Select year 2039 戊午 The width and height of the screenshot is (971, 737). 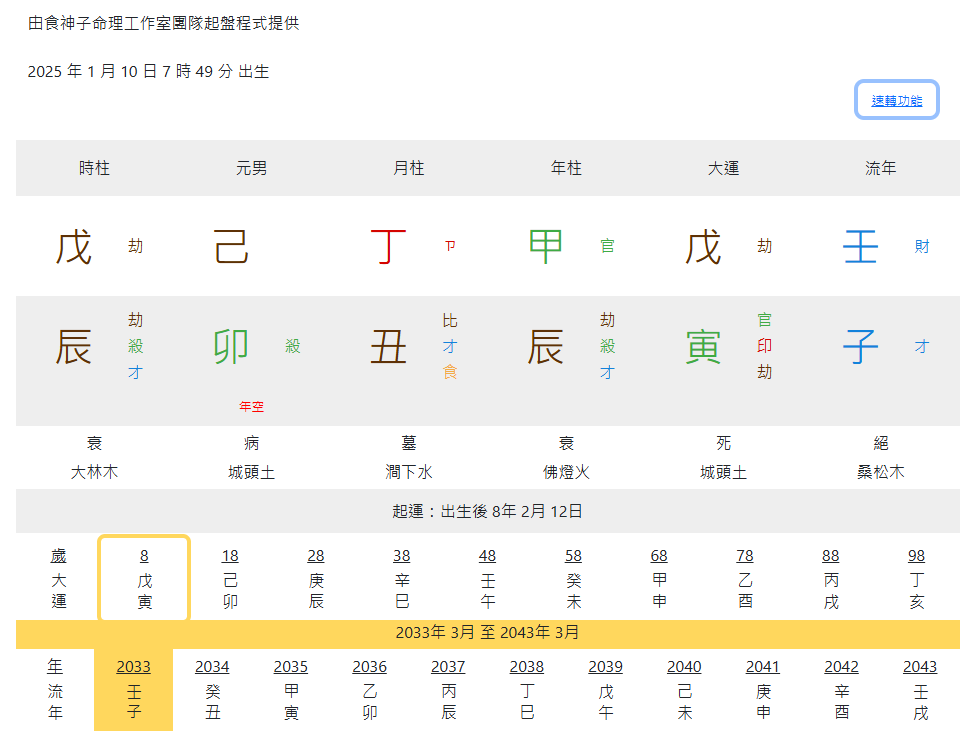pos(605,690)
